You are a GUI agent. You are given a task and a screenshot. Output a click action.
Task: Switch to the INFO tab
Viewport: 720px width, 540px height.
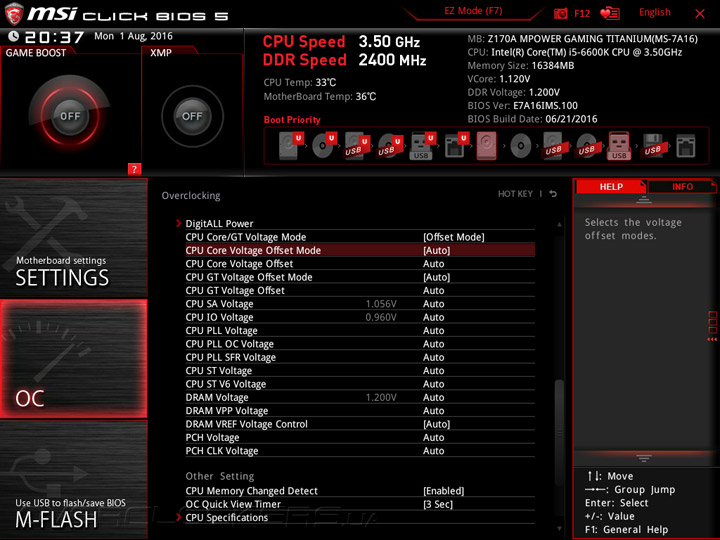[x=682, y=186]
